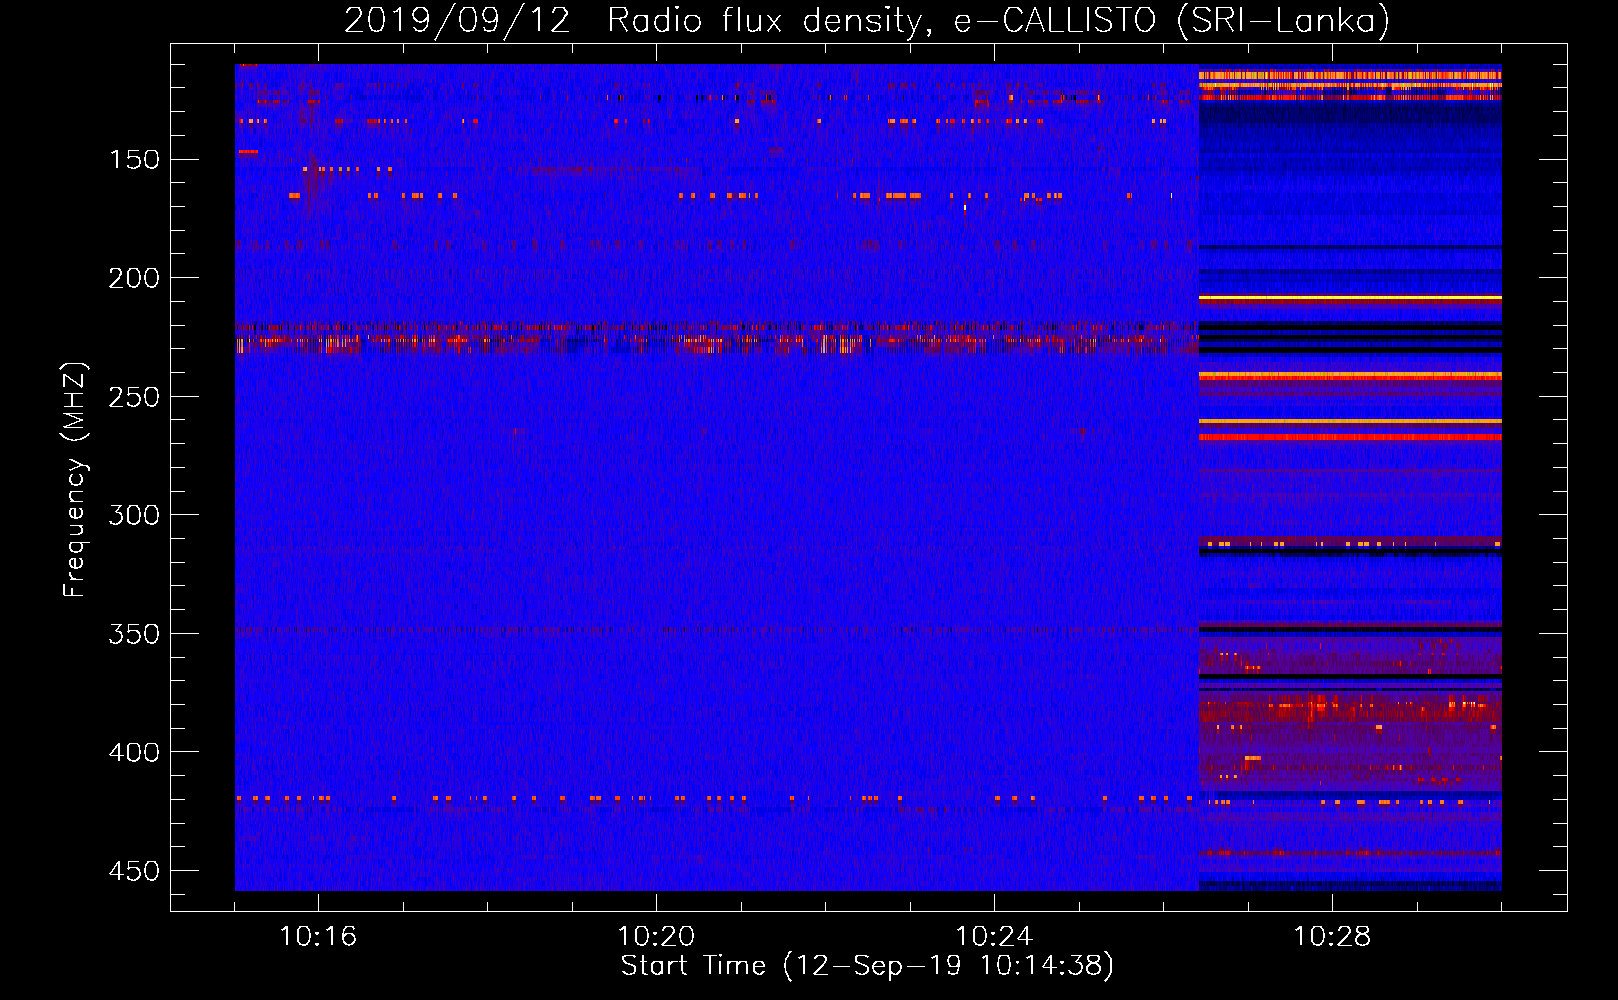This screenshot has height=1000, width=1618.
Task: Click the '200' frequency tick label
Action: 134,278
